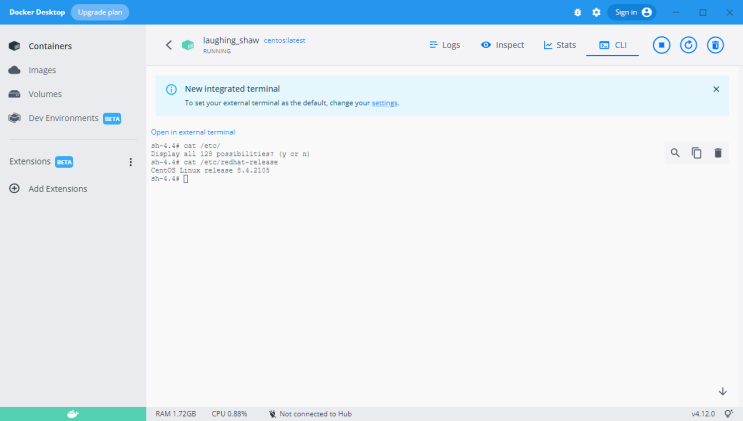Click the plus icon beside Add Extensions
Viewport: 743px width, 421px height.
pyautogui.click(x=15, y=188)
